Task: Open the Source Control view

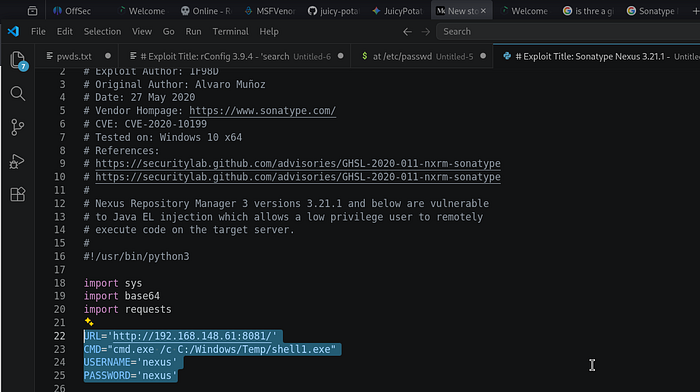Action: (x=17, y=127)
